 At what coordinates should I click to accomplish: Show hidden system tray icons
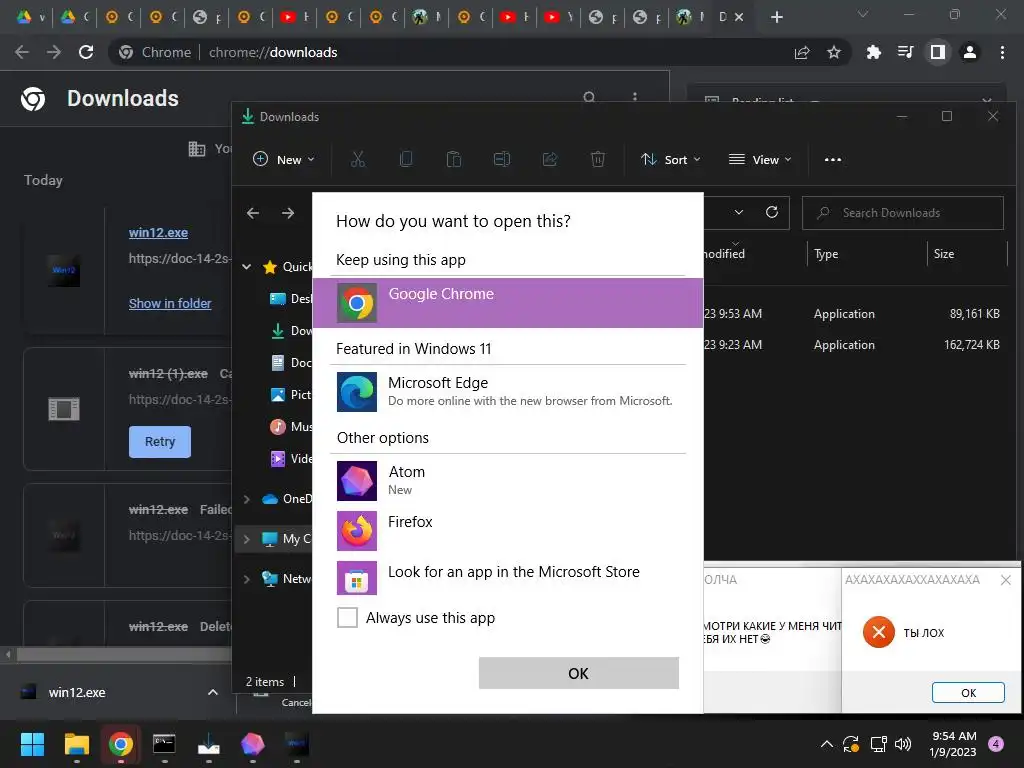pos(826,744)
